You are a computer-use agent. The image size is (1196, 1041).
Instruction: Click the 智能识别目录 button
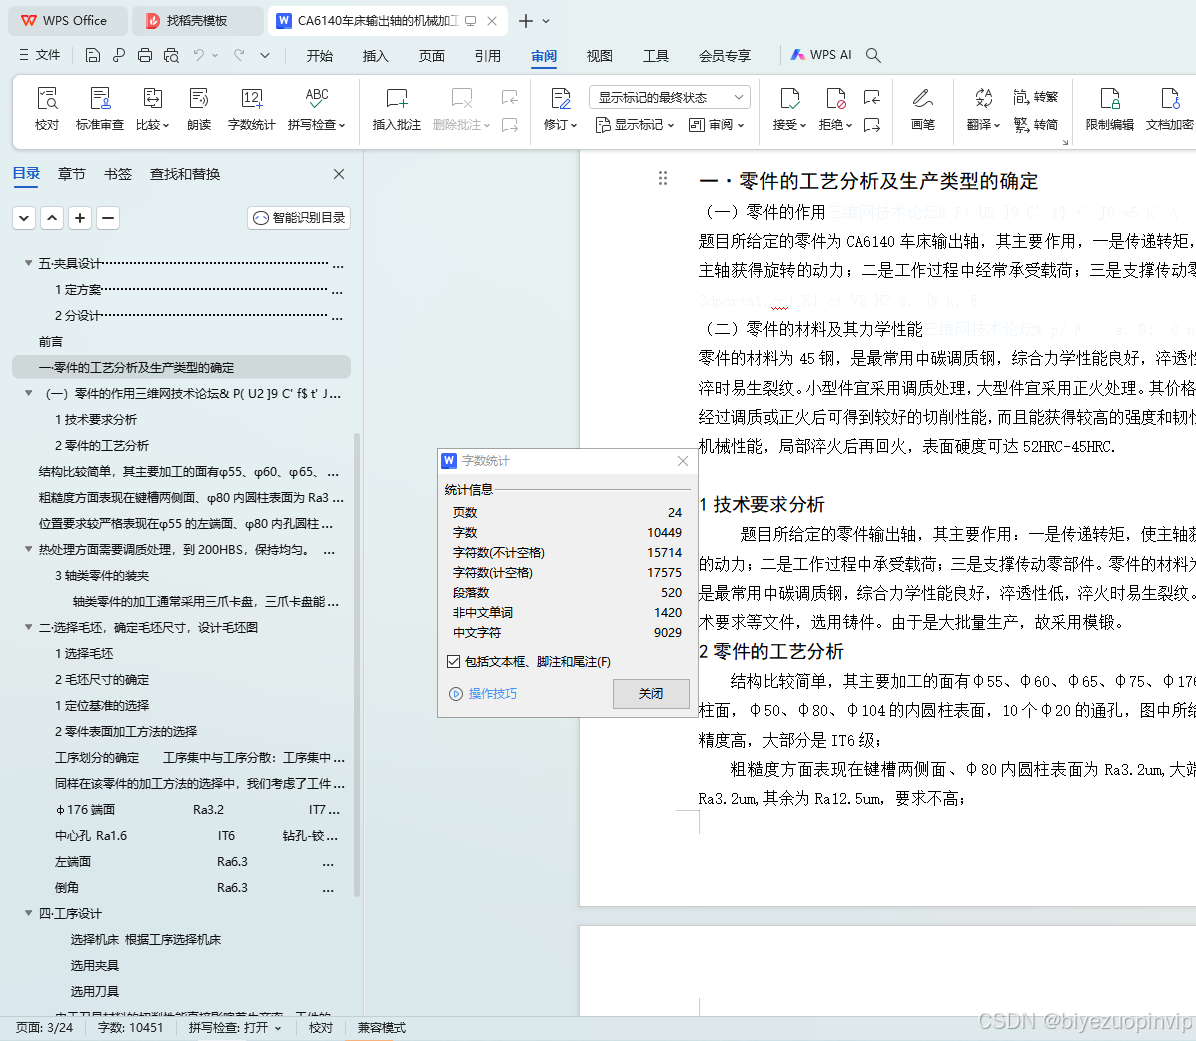click(x=299, y=218)
